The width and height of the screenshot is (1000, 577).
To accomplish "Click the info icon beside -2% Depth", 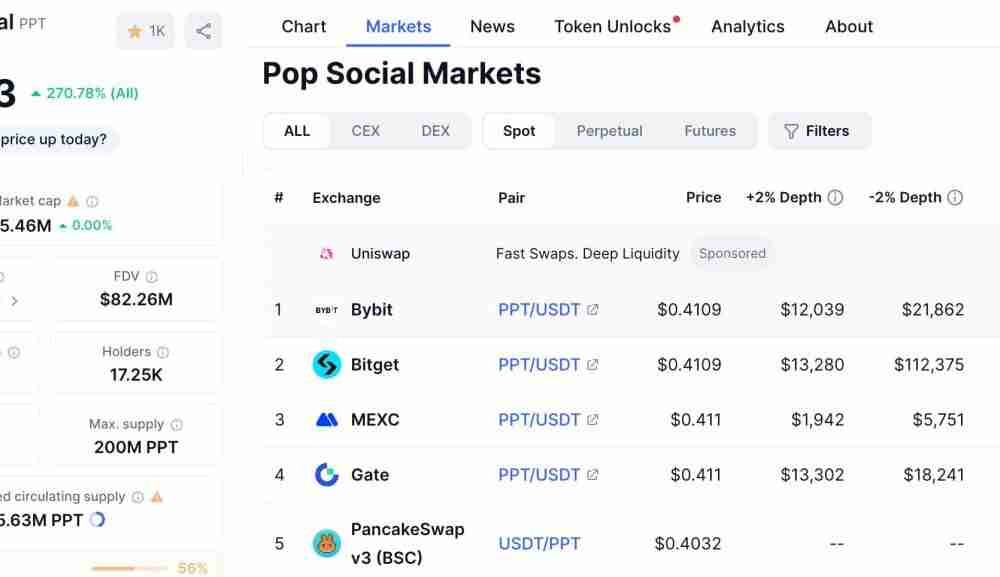I will pos(955,198).
